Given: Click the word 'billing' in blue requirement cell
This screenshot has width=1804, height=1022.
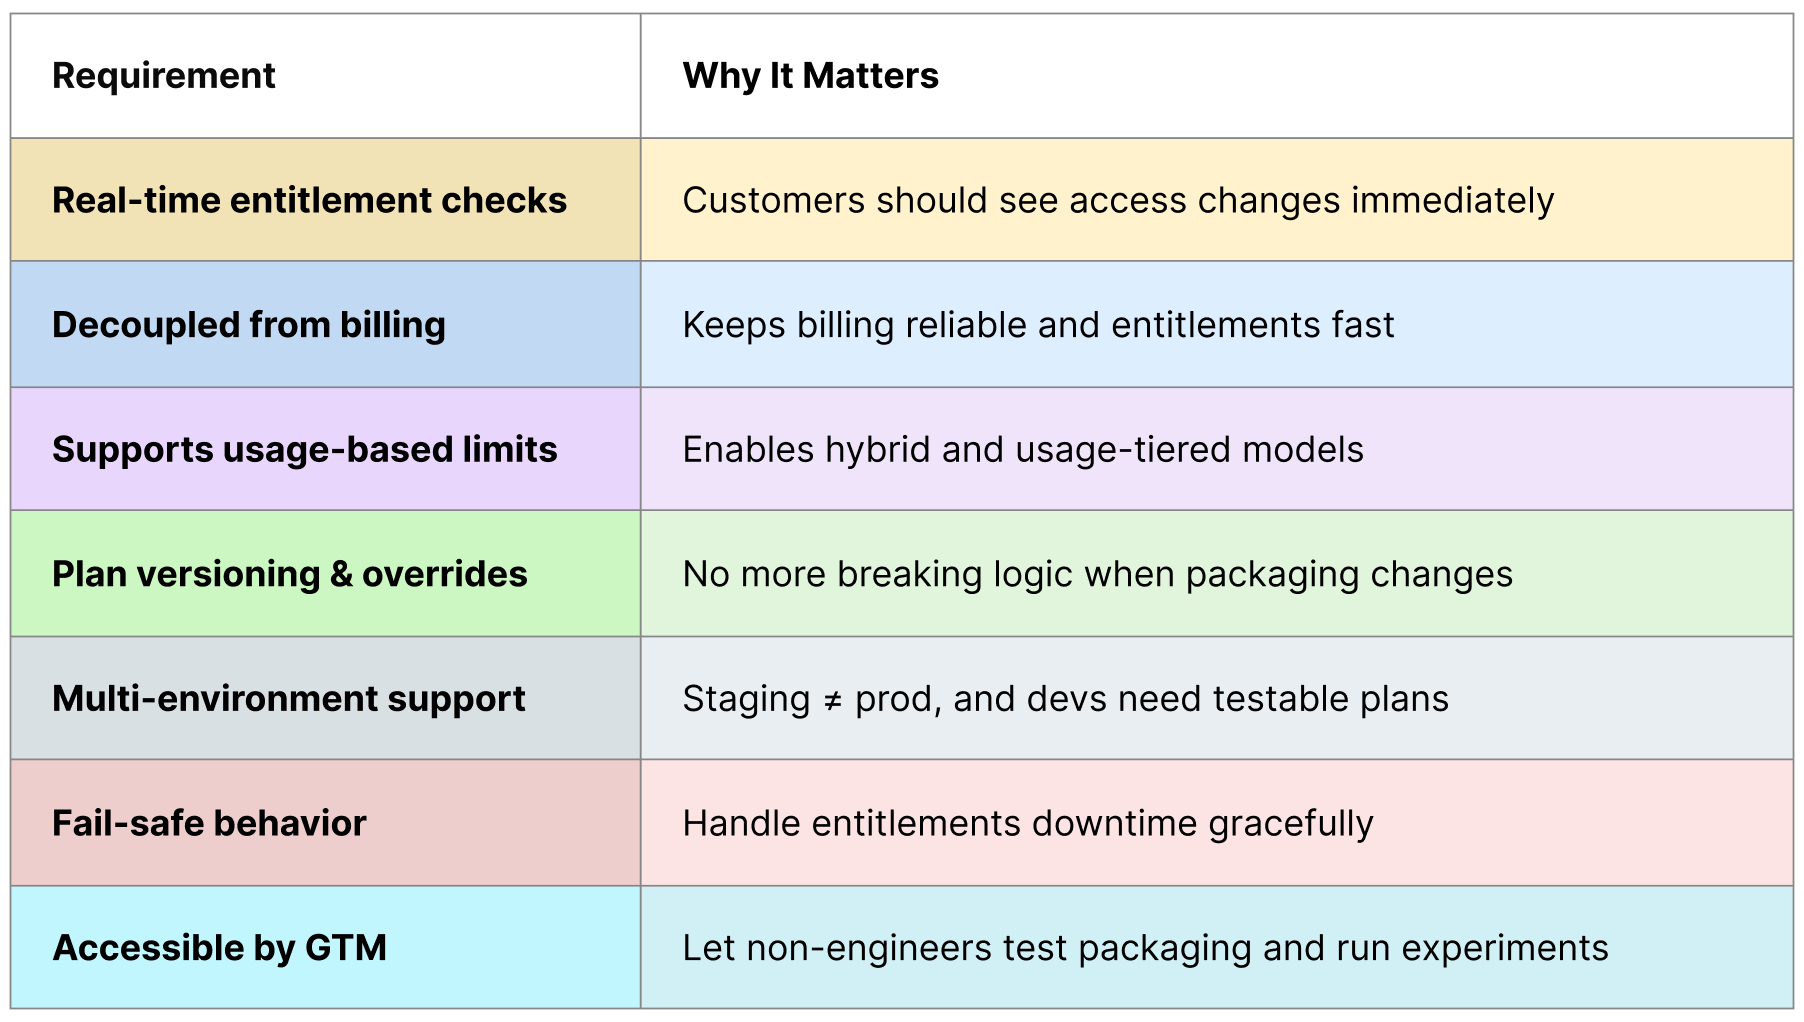Looking at the screenshot, I should coord(392,326).
